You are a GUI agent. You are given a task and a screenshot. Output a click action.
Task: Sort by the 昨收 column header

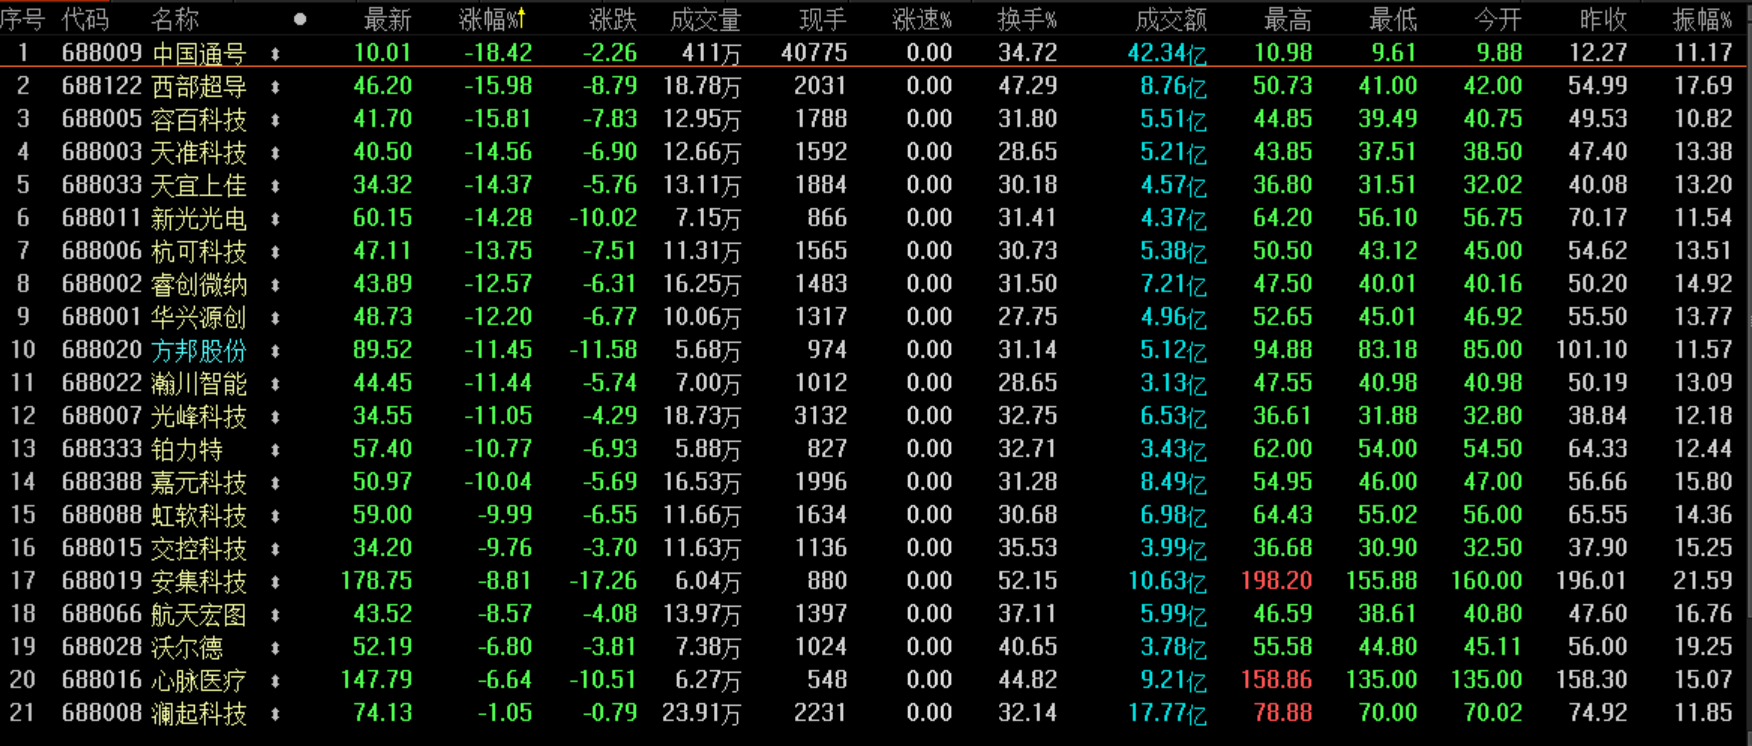click(x=1603, y=19)
